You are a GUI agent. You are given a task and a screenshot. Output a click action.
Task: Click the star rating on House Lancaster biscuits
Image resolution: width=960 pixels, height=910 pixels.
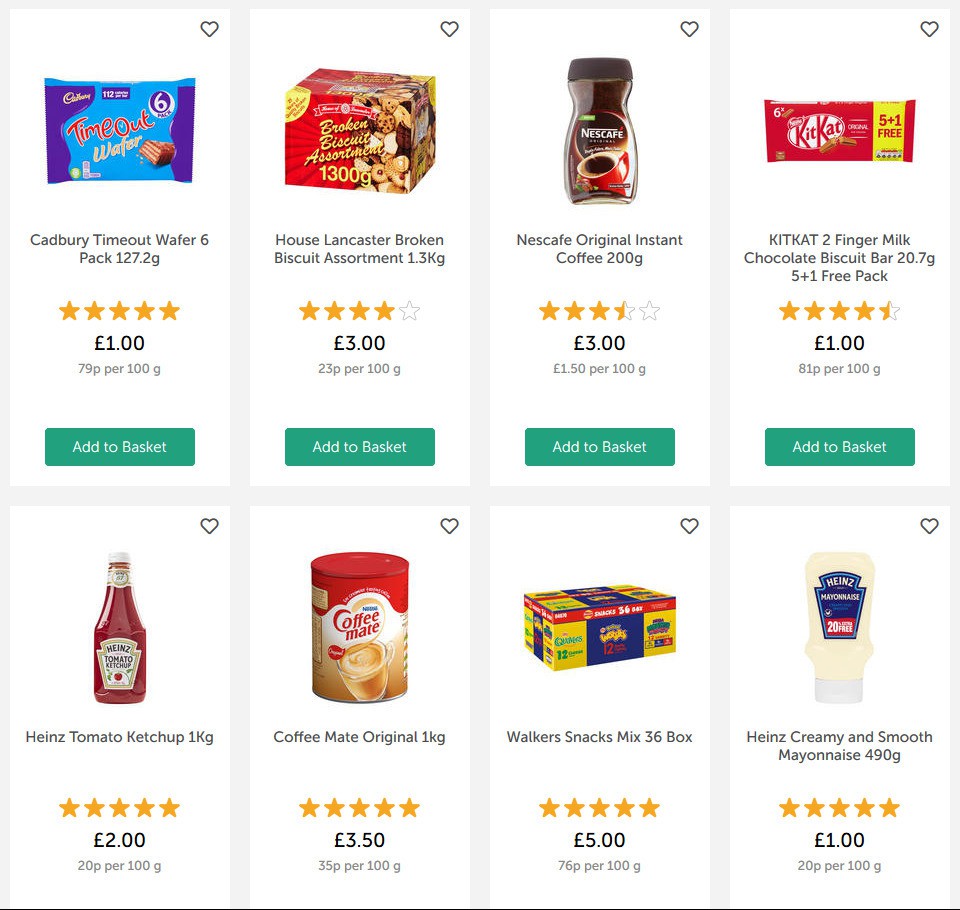click(x=359, y=311)
